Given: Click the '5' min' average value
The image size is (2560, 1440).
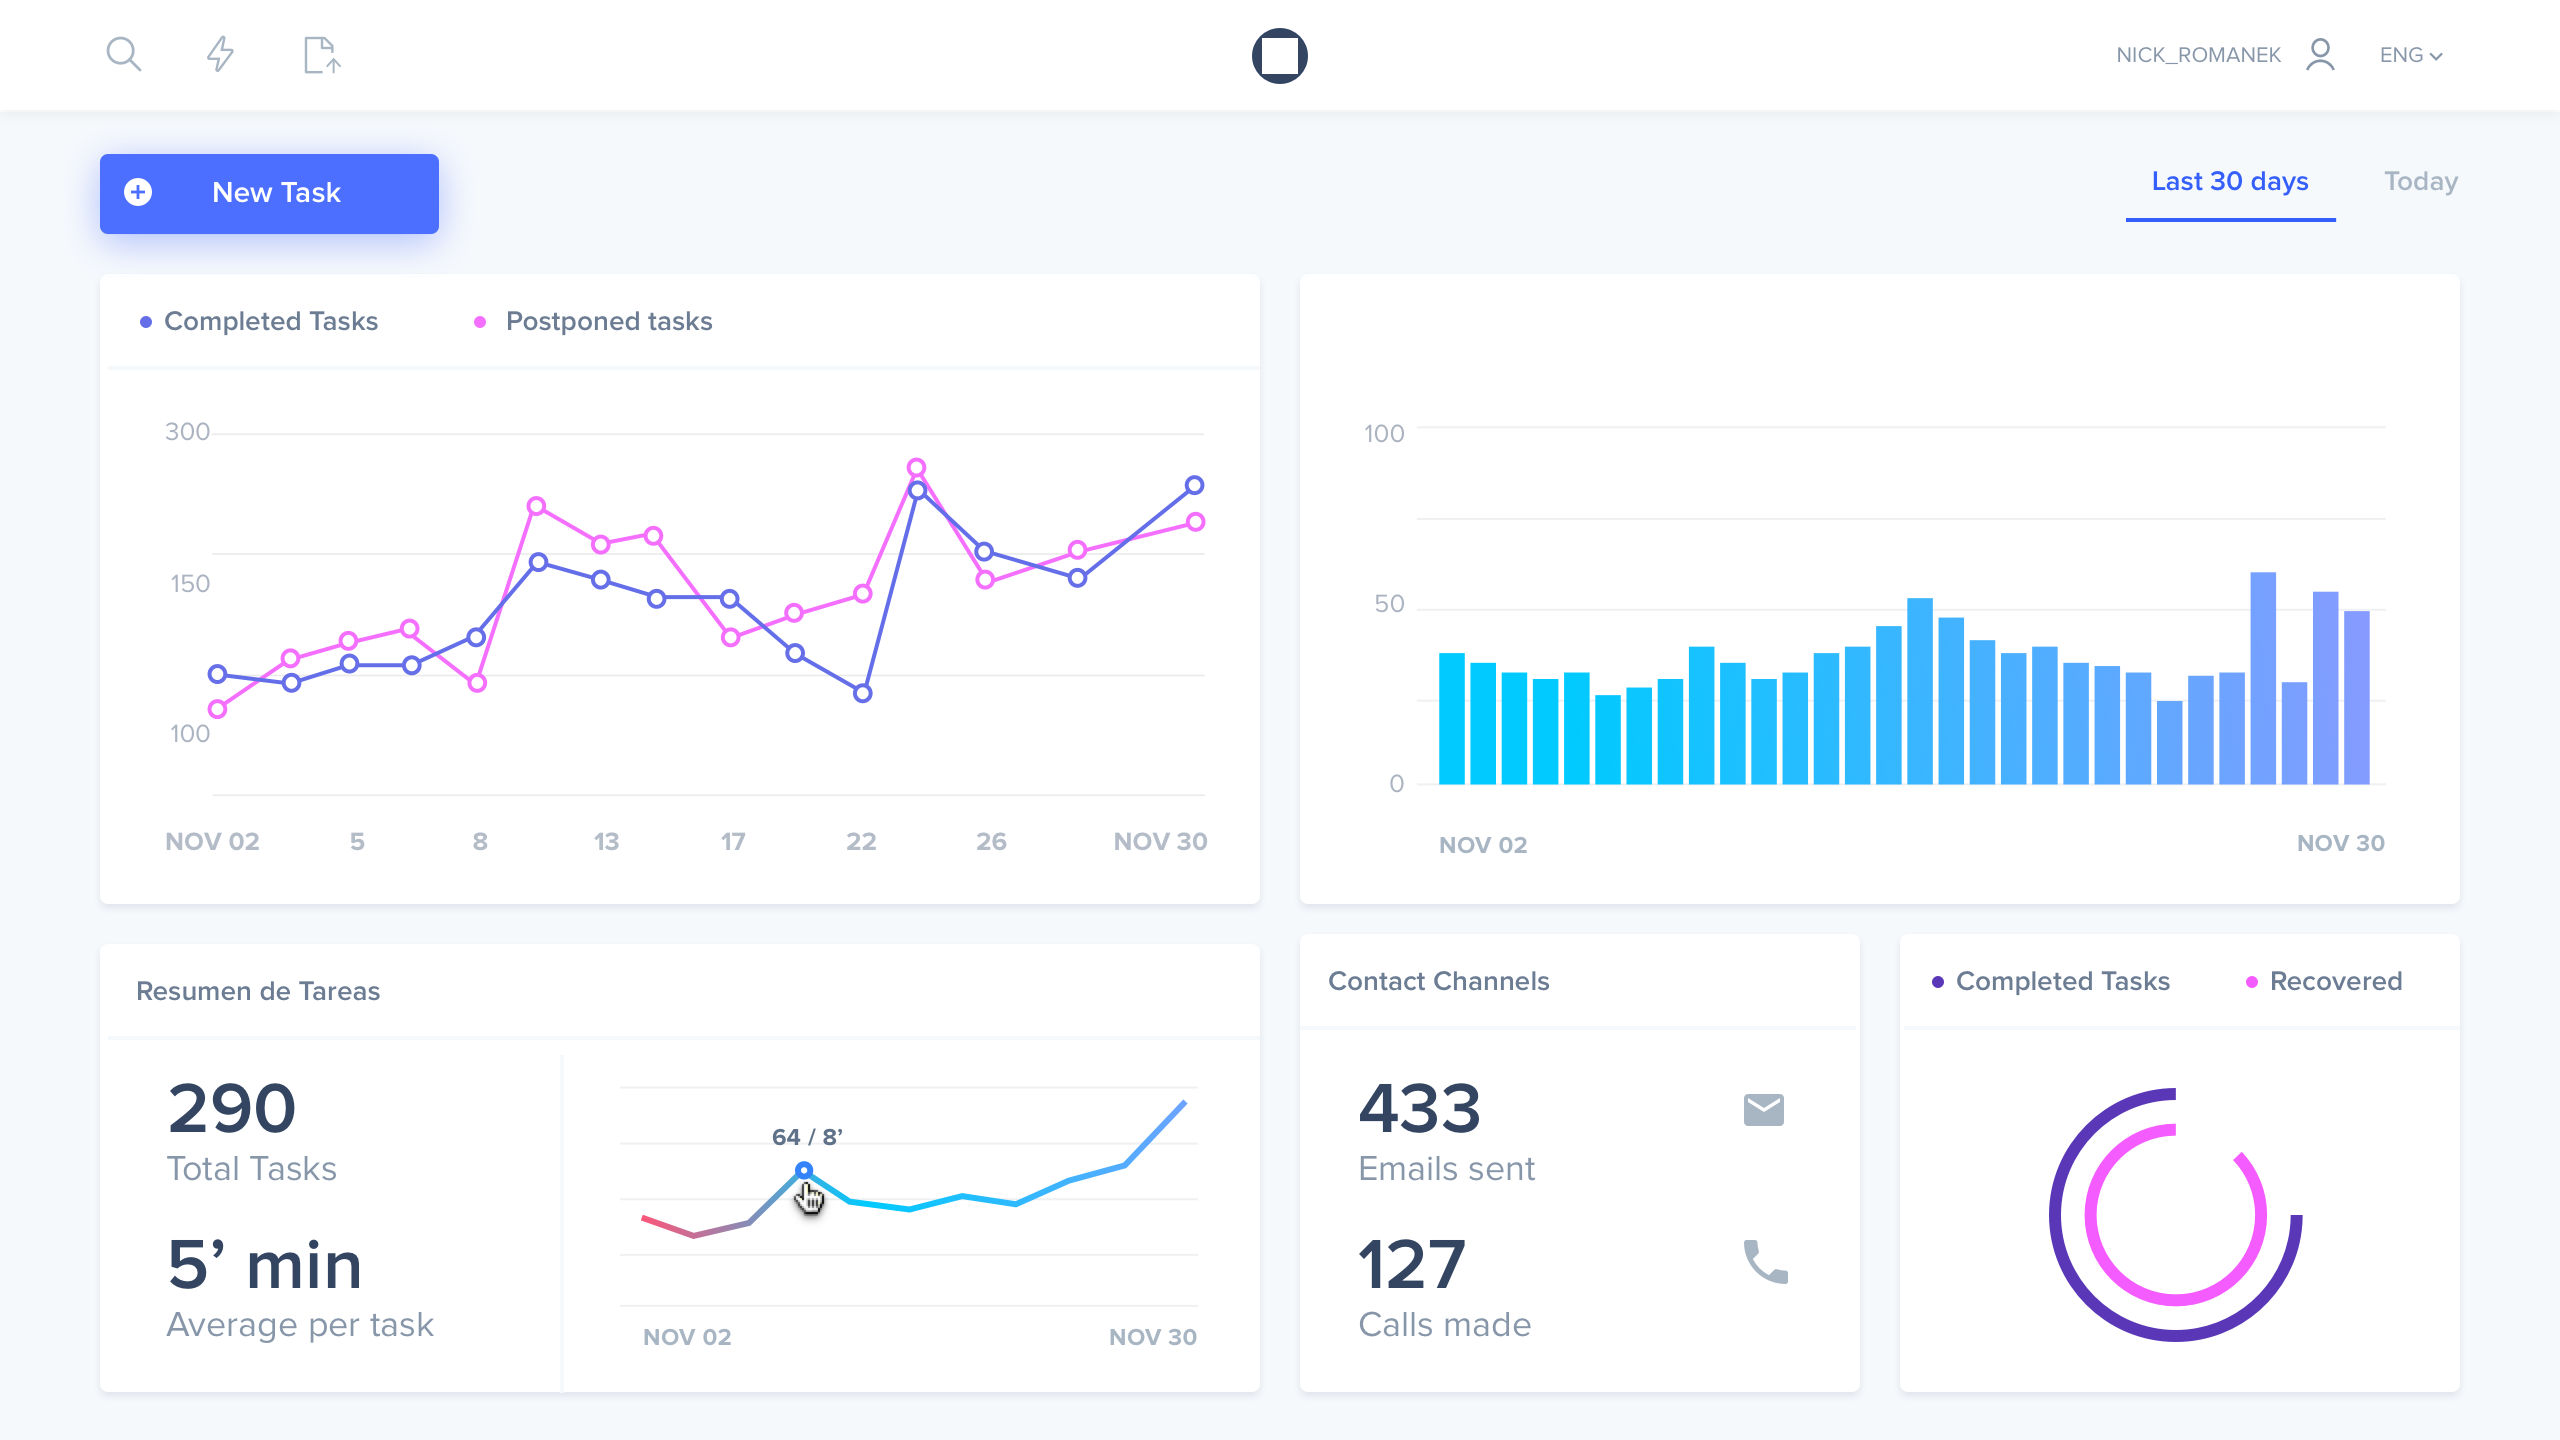Looking at the screenshot, I should tap(265, 1265).
